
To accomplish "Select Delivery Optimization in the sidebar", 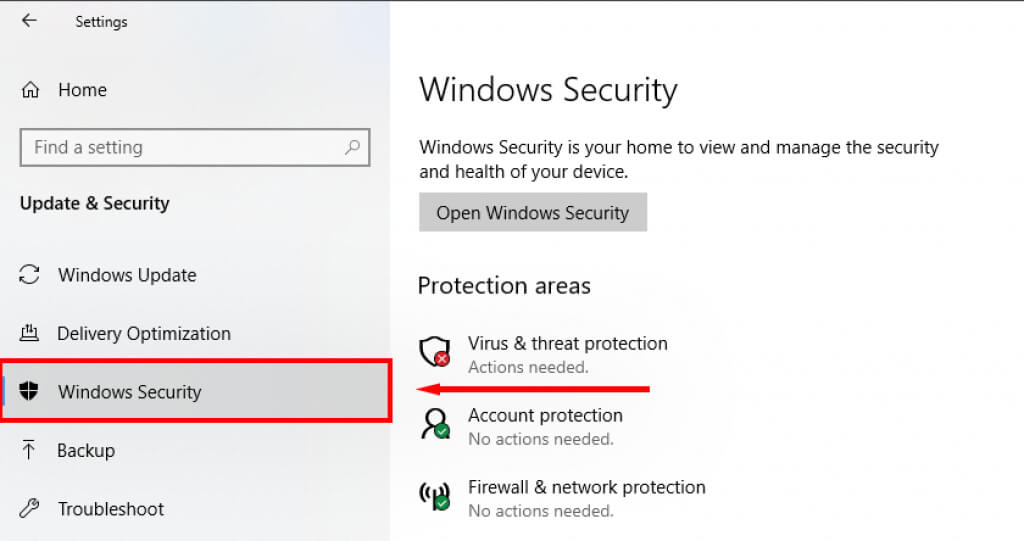I will (x=144, y=333).
